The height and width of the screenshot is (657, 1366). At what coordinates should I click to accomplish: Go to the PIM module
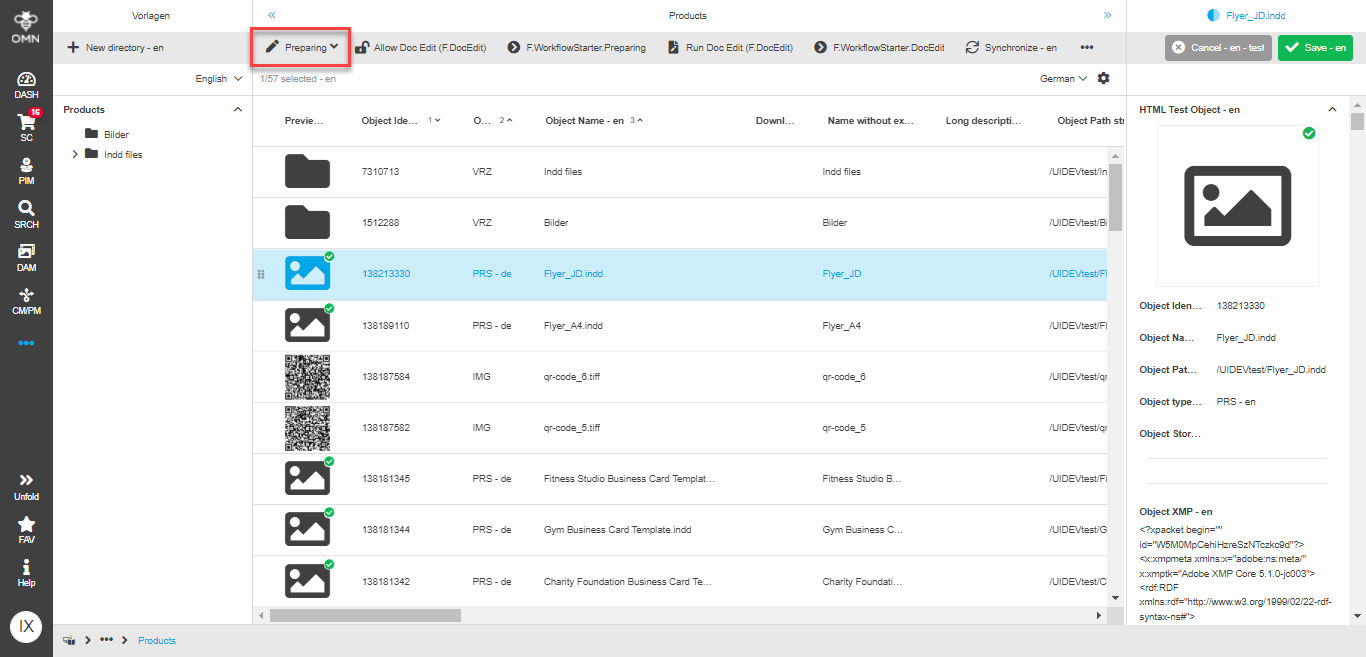[x=26, y=170]
